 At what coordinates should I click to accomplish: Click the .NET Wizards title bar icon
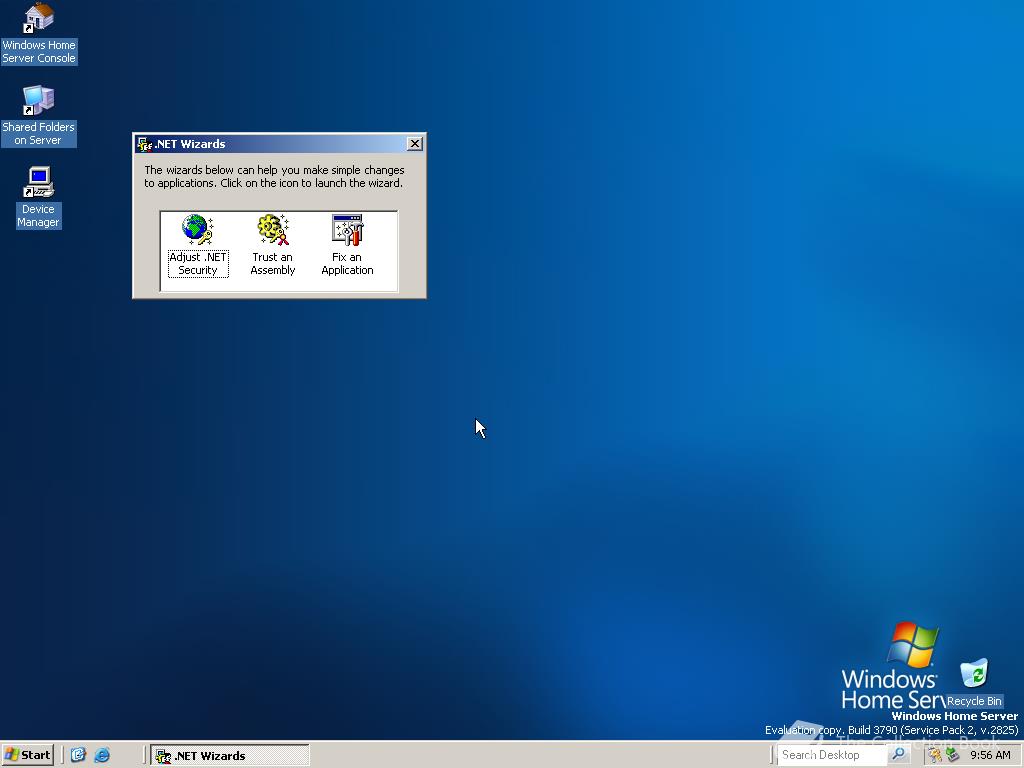[x=145, y=144]
